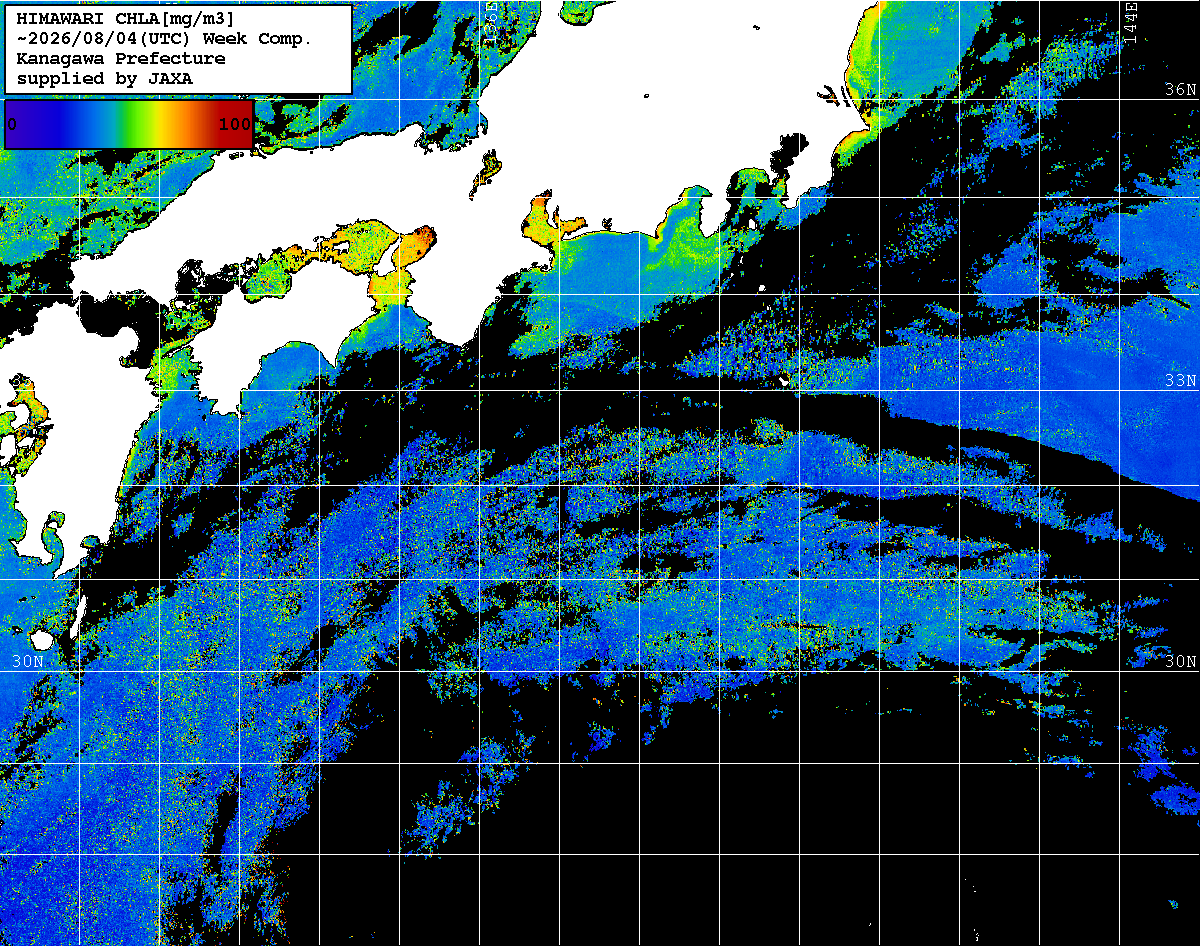Click the right-side 30N latitude label
The image size is (1200, 946).
pos(1180,661)
